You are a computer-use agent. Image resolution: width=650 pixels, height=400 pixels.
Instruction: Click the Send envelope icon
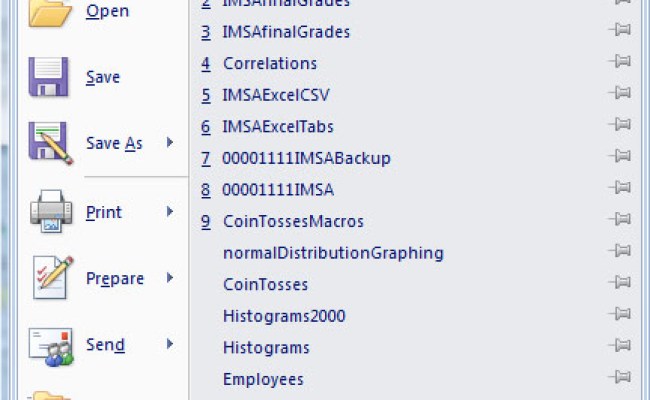click(x=51, y=347)
